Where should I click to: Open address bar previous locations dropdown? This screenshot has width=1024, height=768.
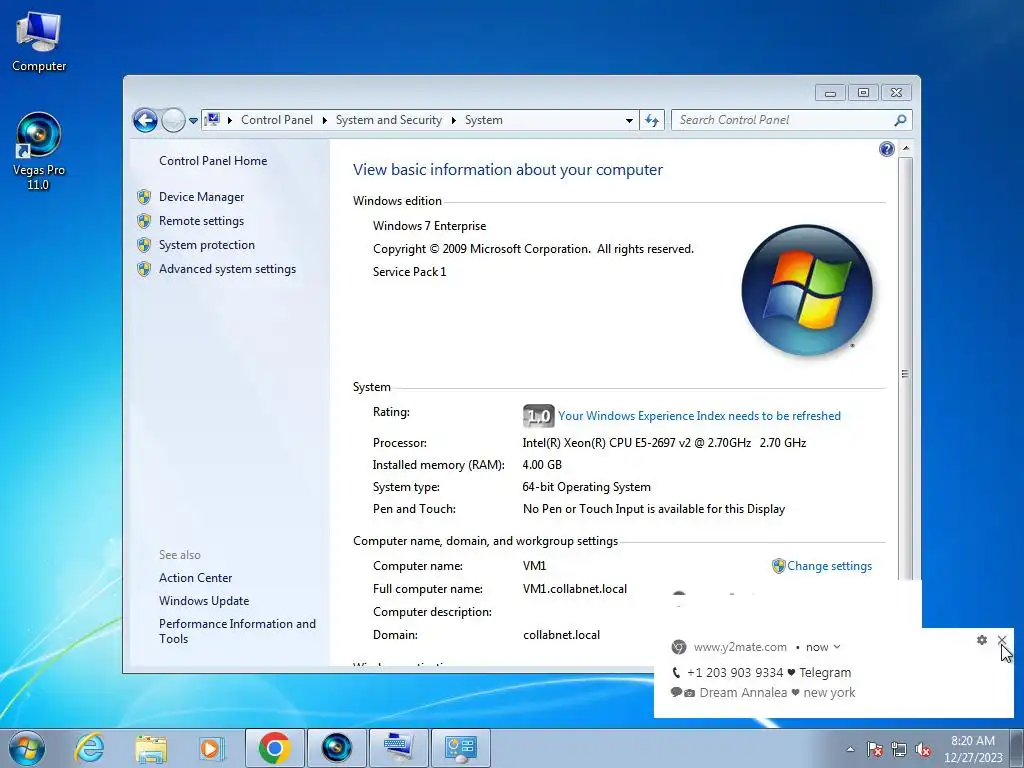click(x=629, y=120)
